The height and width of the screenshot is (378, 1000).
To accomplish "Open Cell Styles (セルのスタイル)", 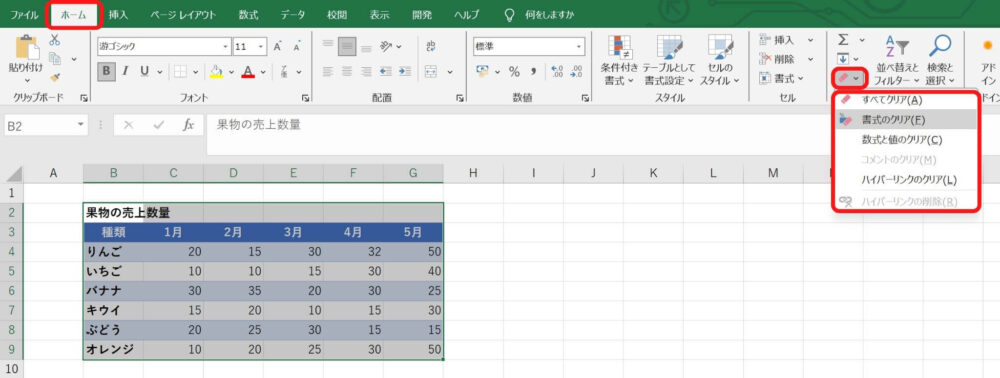I will pos(719,61).
